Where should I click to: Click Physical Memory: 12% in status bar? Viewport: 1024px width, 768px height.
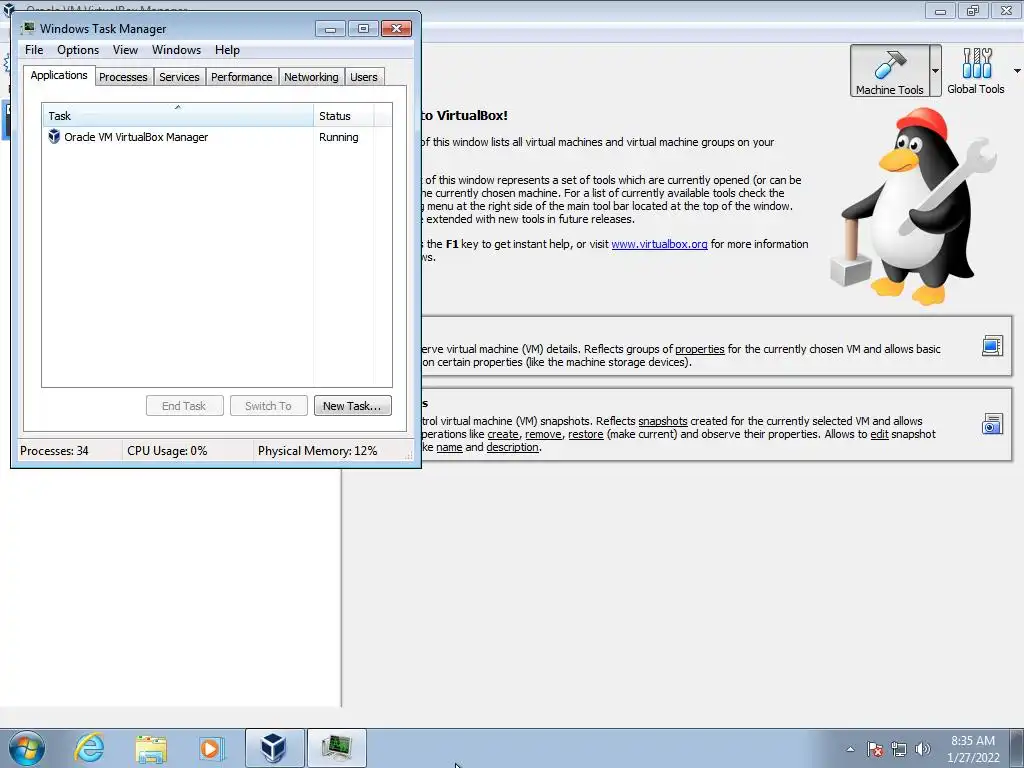[317, 451]
